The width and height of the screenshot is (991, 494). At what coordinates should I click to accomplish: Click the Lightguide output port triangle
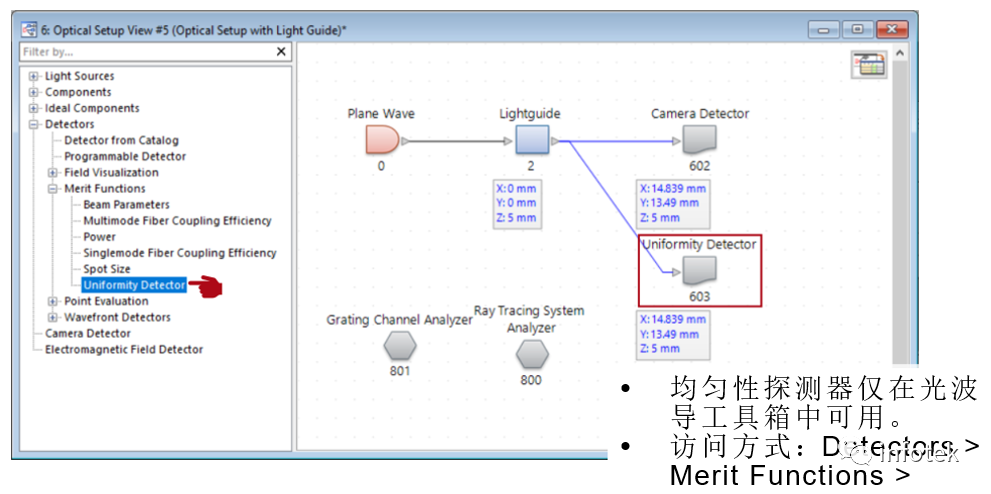555,141
